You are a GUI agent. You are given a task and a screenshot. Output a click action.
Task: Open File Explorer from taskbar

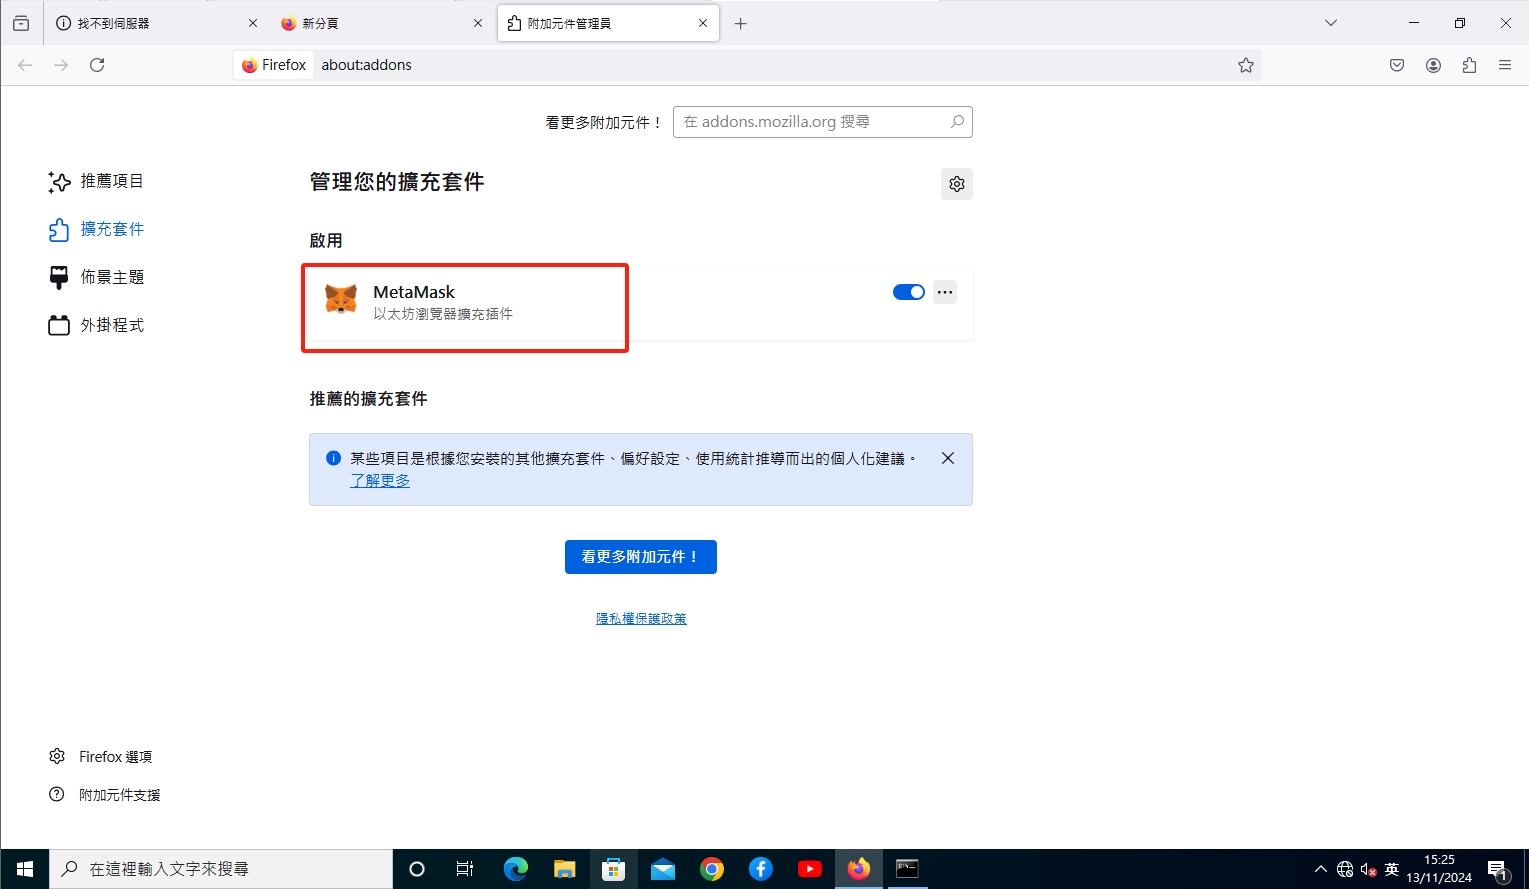(x=565, y=869)
